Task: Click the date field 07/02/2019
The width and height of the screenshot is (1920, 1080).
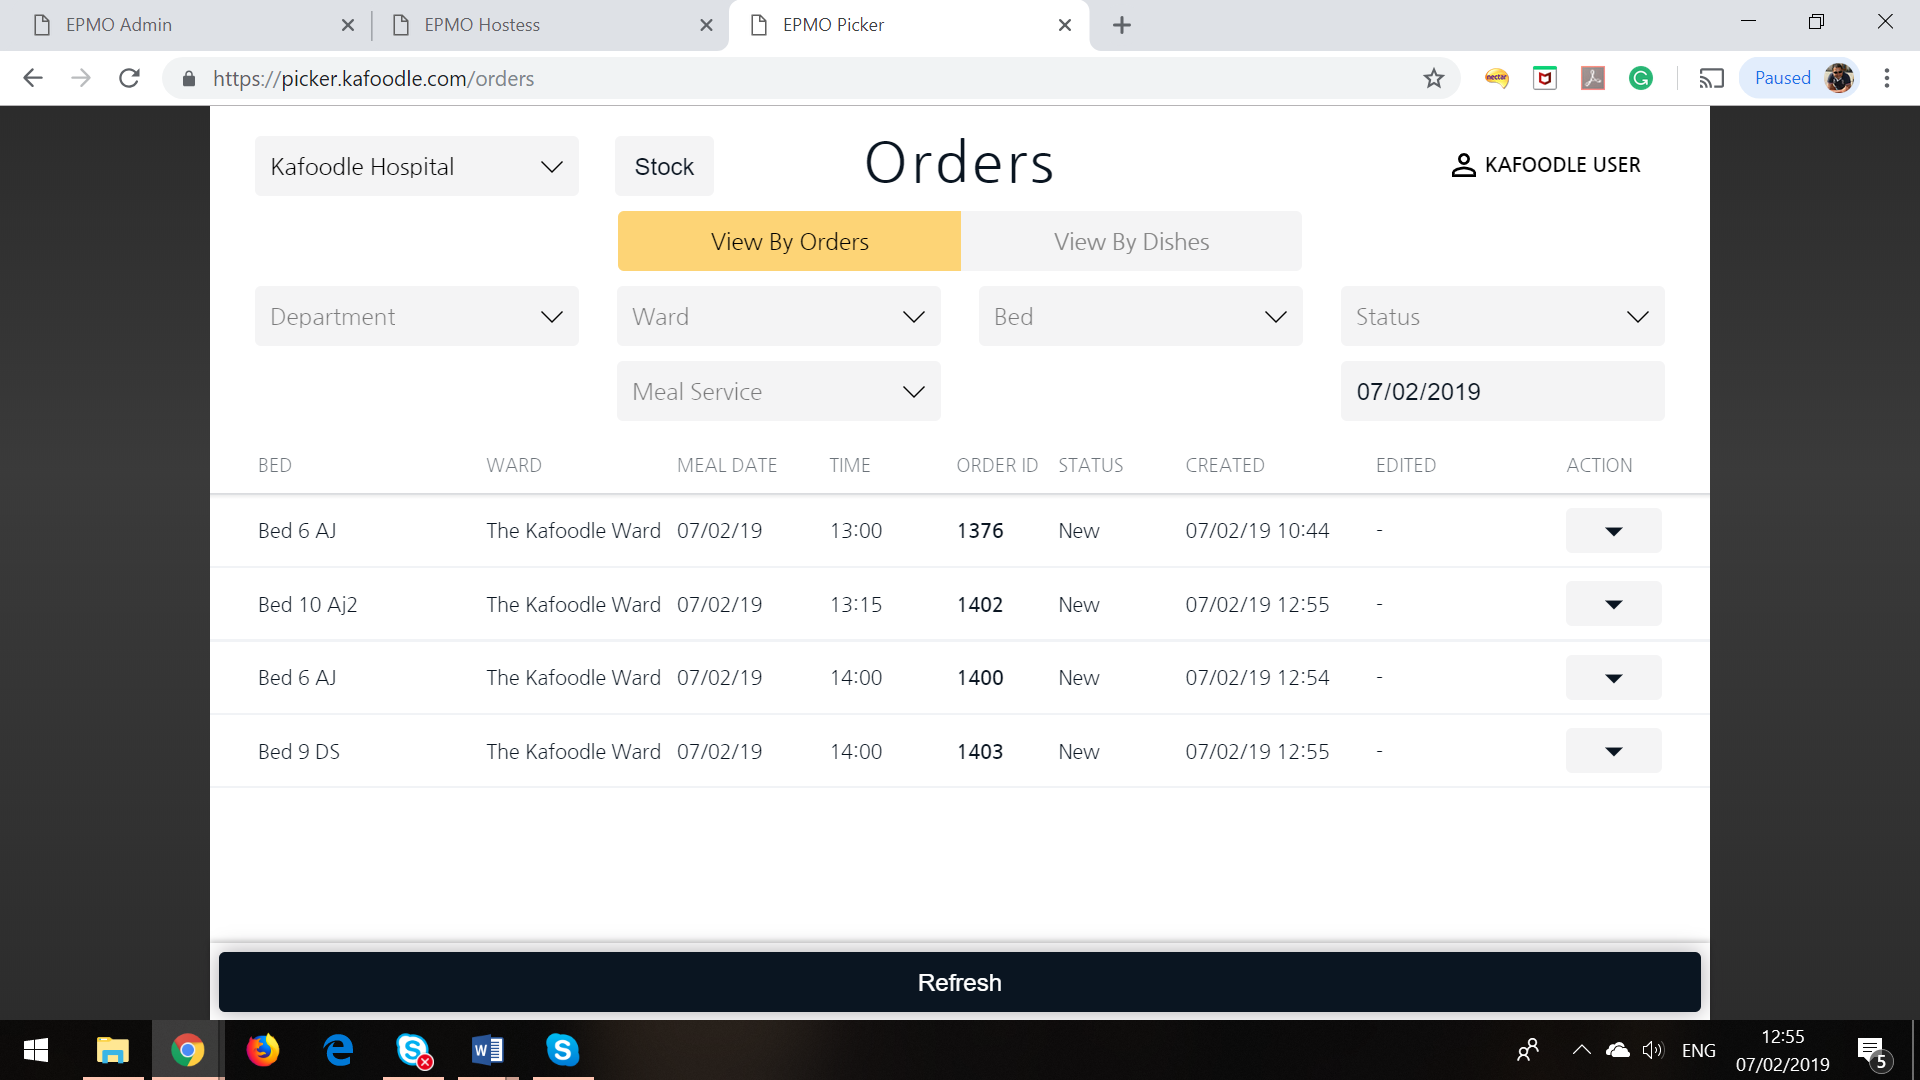Action: pos(1503,391)
